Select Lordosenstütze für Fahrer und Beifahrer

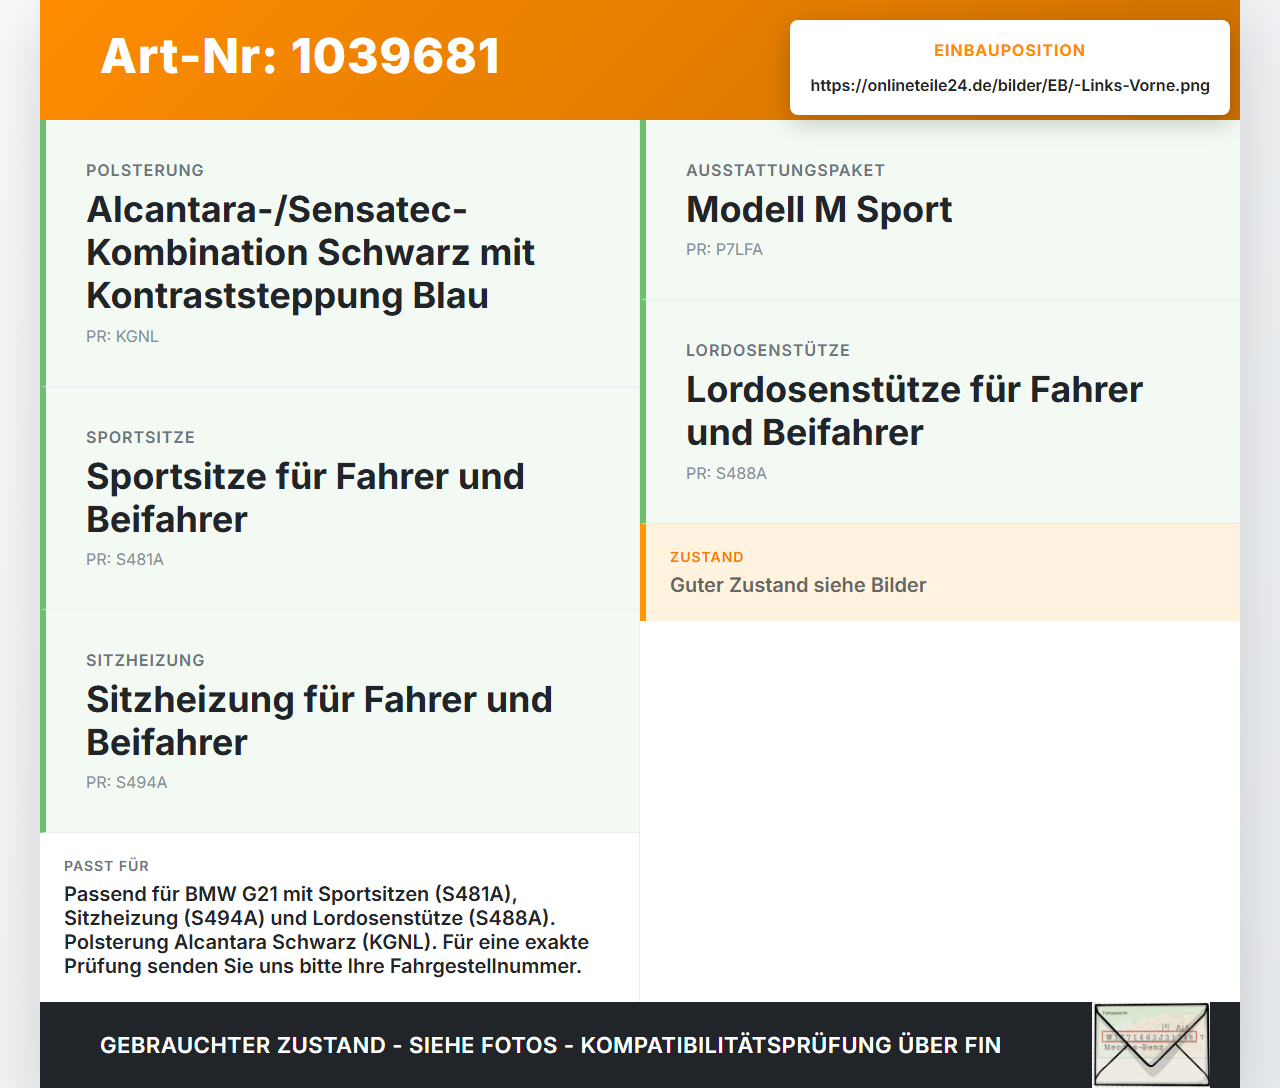[x=914, y=410]
